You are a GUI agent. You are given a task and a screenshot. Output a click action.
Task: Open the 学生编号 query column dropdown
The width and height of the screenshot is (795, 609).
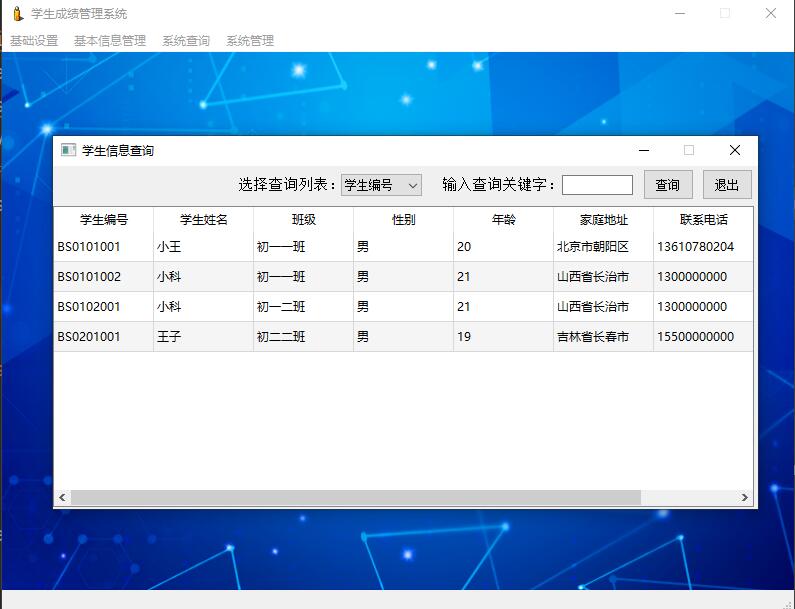tap(381, 185)
